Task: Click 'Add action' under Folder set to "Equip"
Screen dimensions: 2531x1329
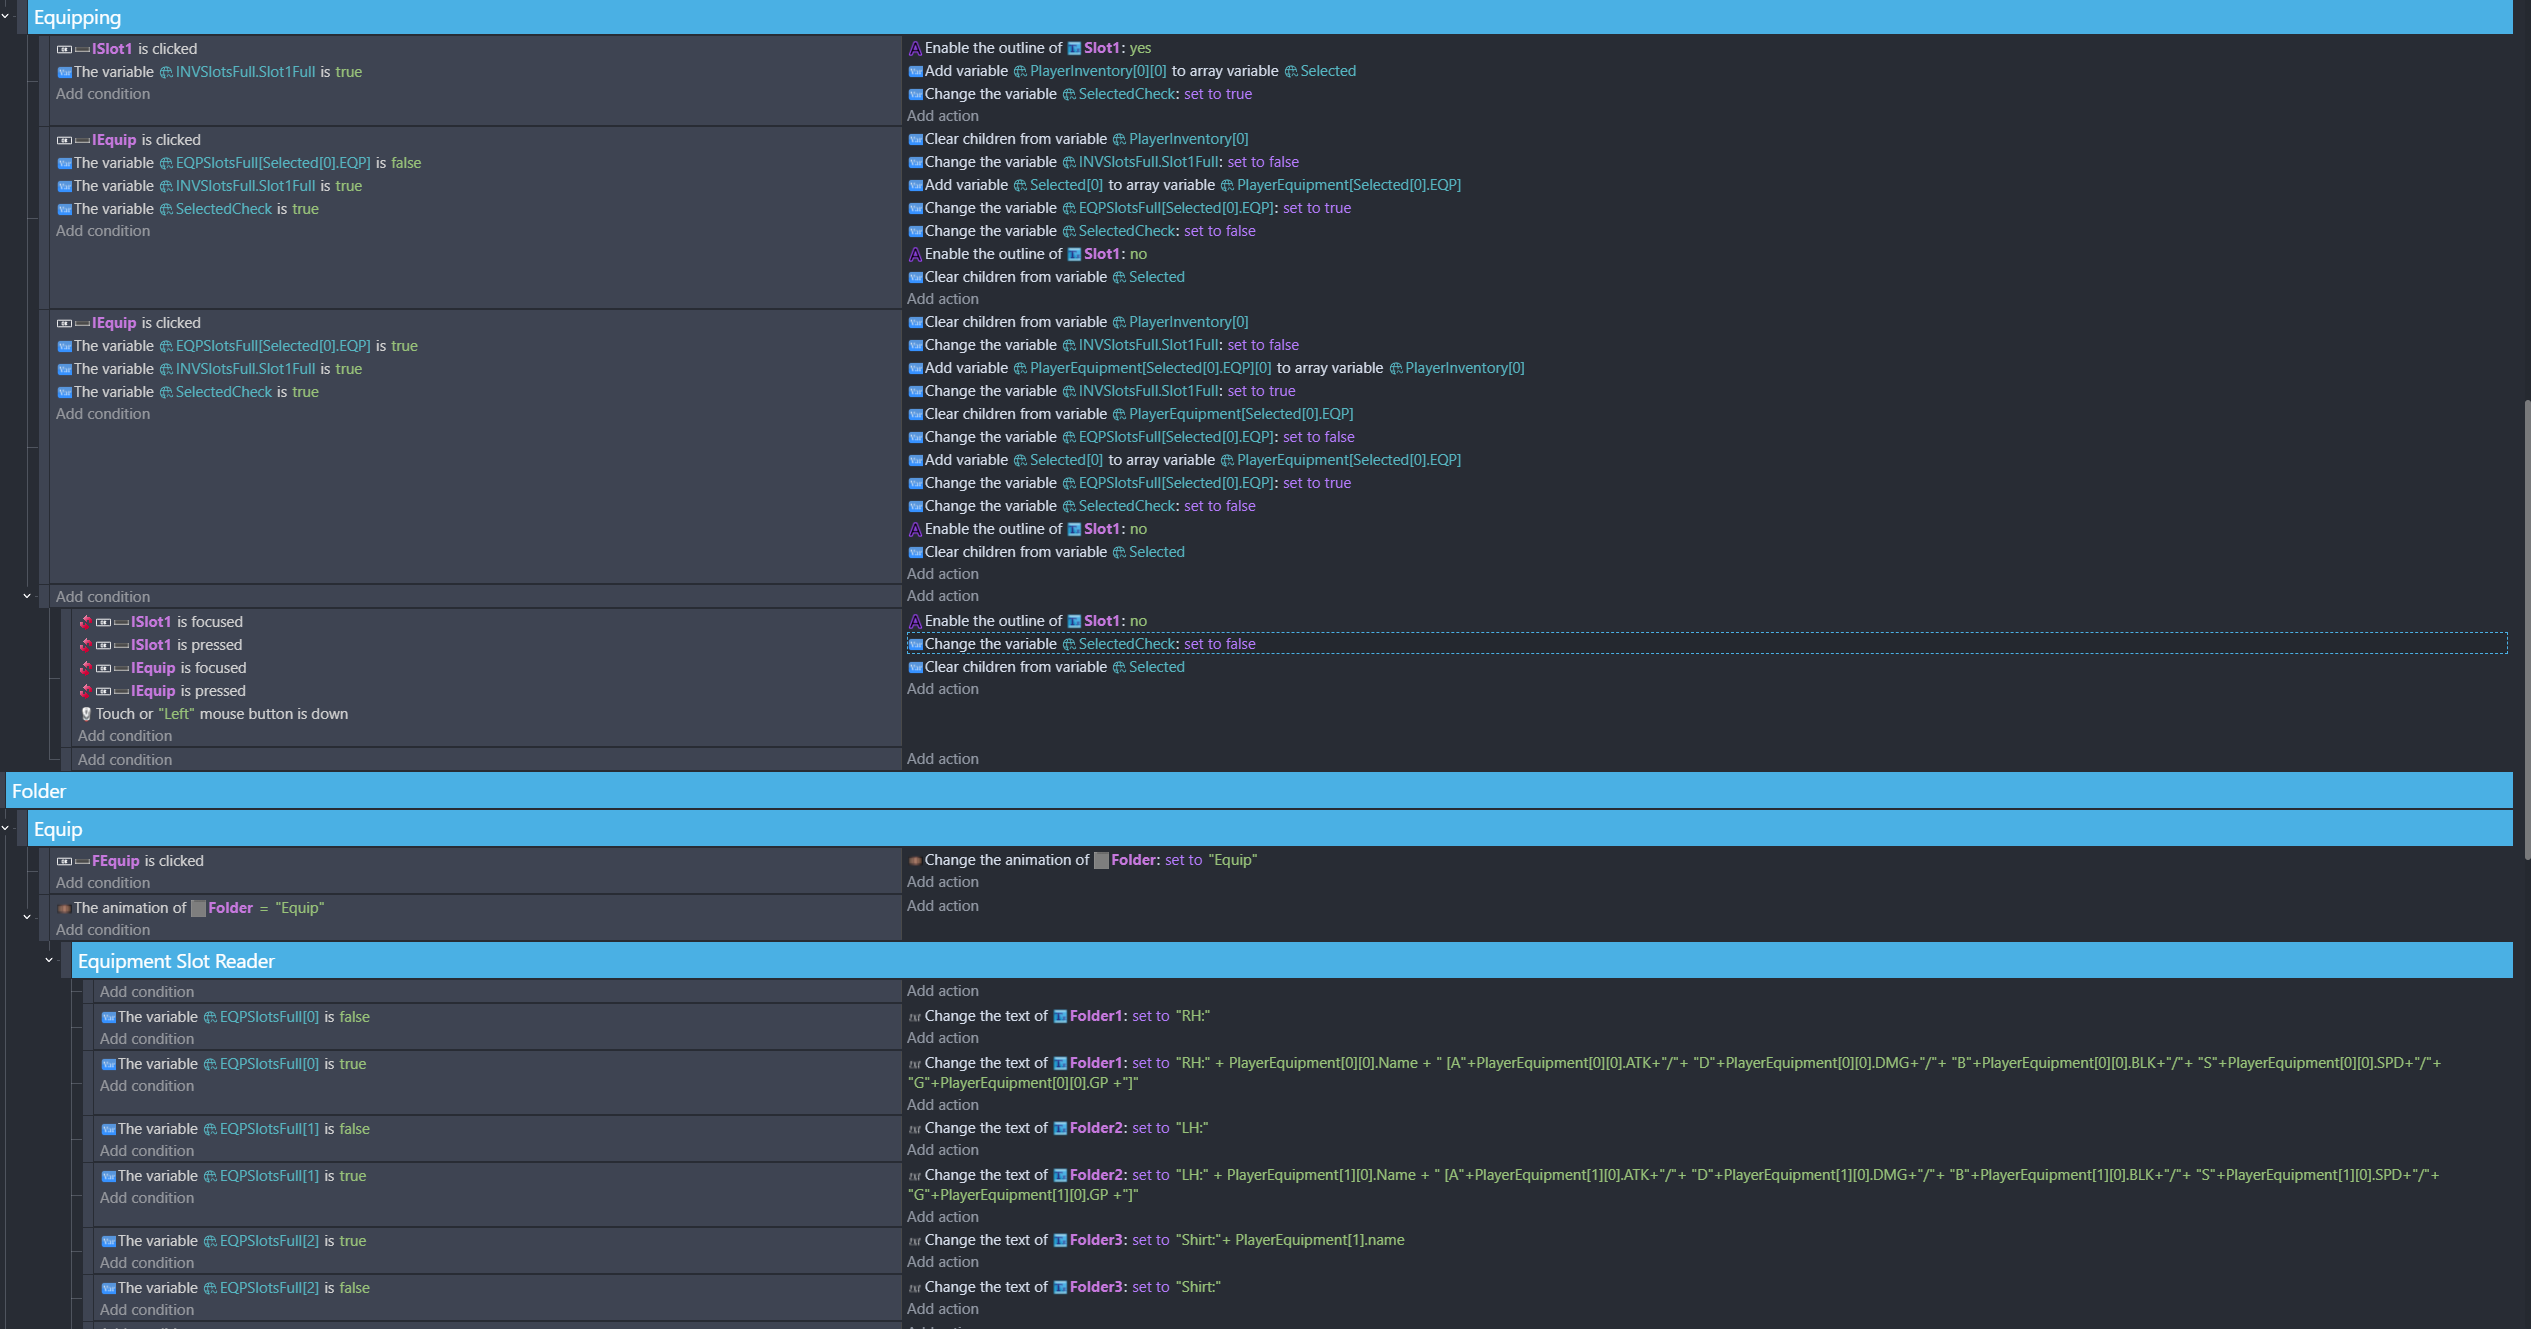Action: coord(942,882)
